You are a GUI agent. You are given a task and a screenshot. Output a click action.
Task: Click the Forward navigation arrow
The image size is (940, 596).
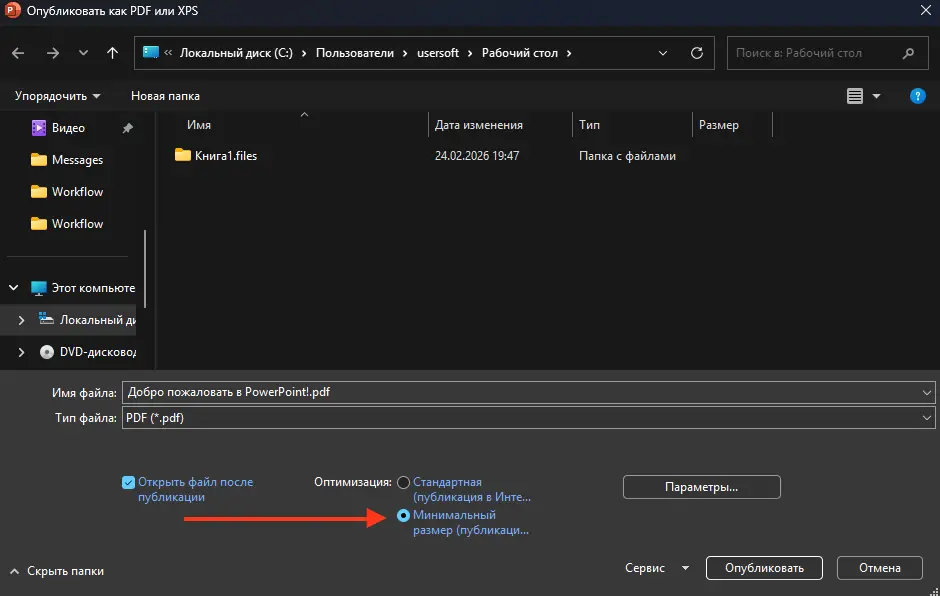53,53
